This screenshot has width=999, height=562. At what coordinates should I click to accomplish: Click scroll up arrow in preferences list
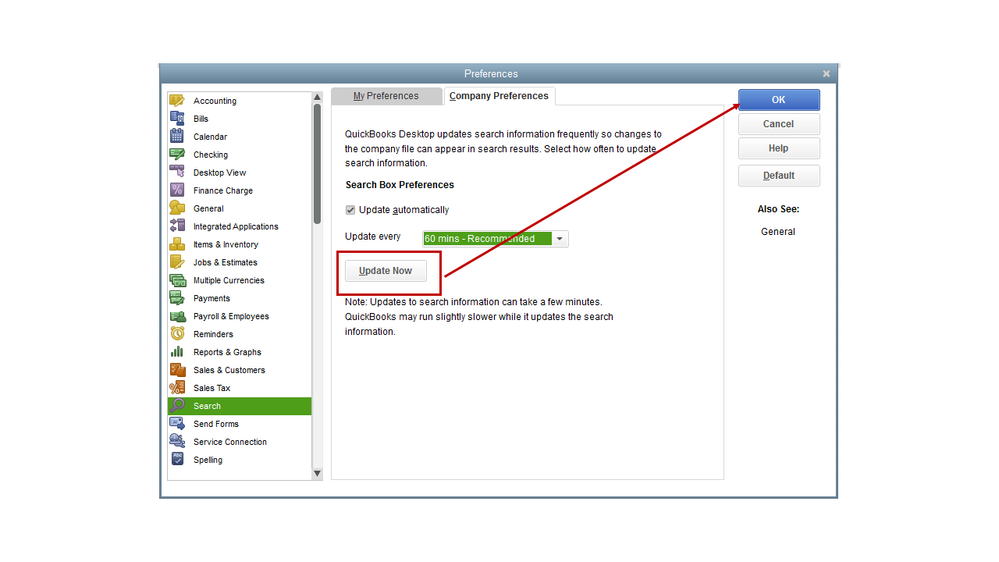317,97
